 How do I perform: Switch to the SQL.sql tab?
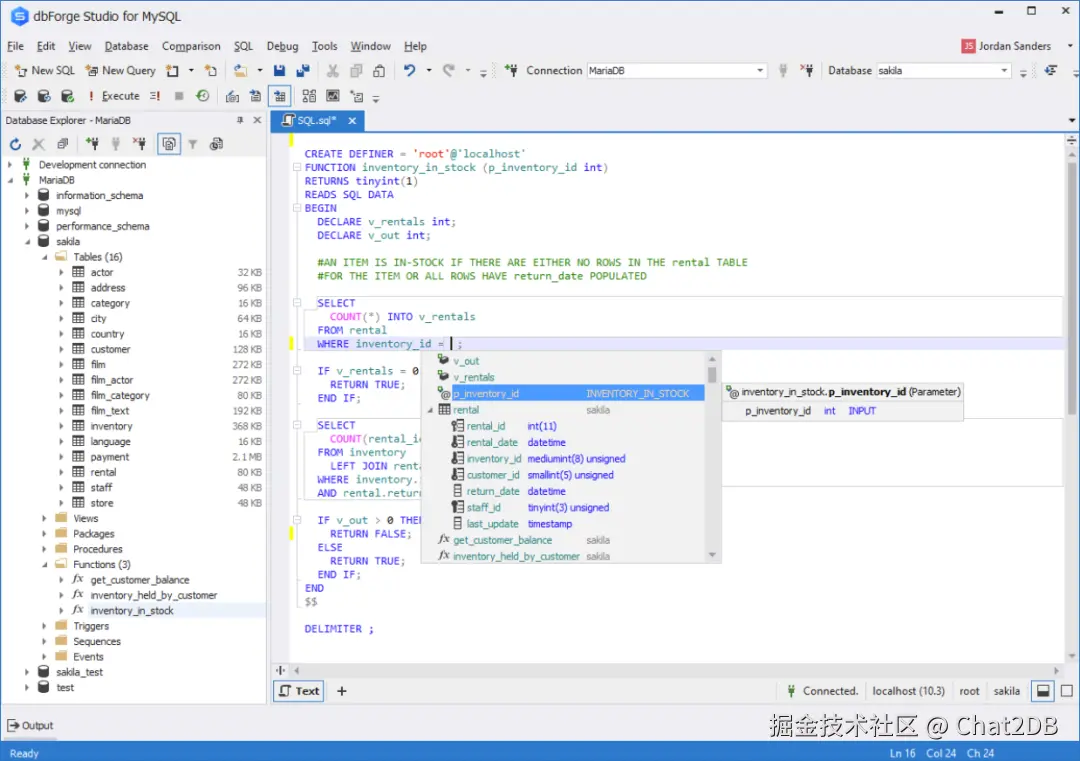point(318,120)
